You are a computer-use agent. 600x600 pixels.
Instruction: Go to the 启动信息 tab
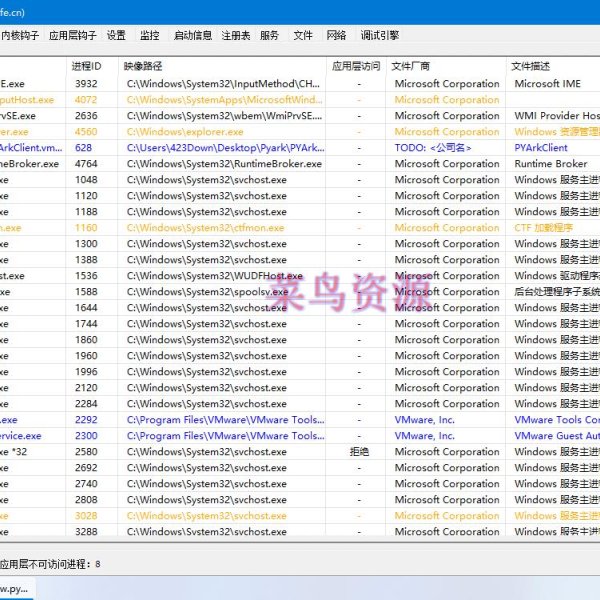(x=192, y=35)
